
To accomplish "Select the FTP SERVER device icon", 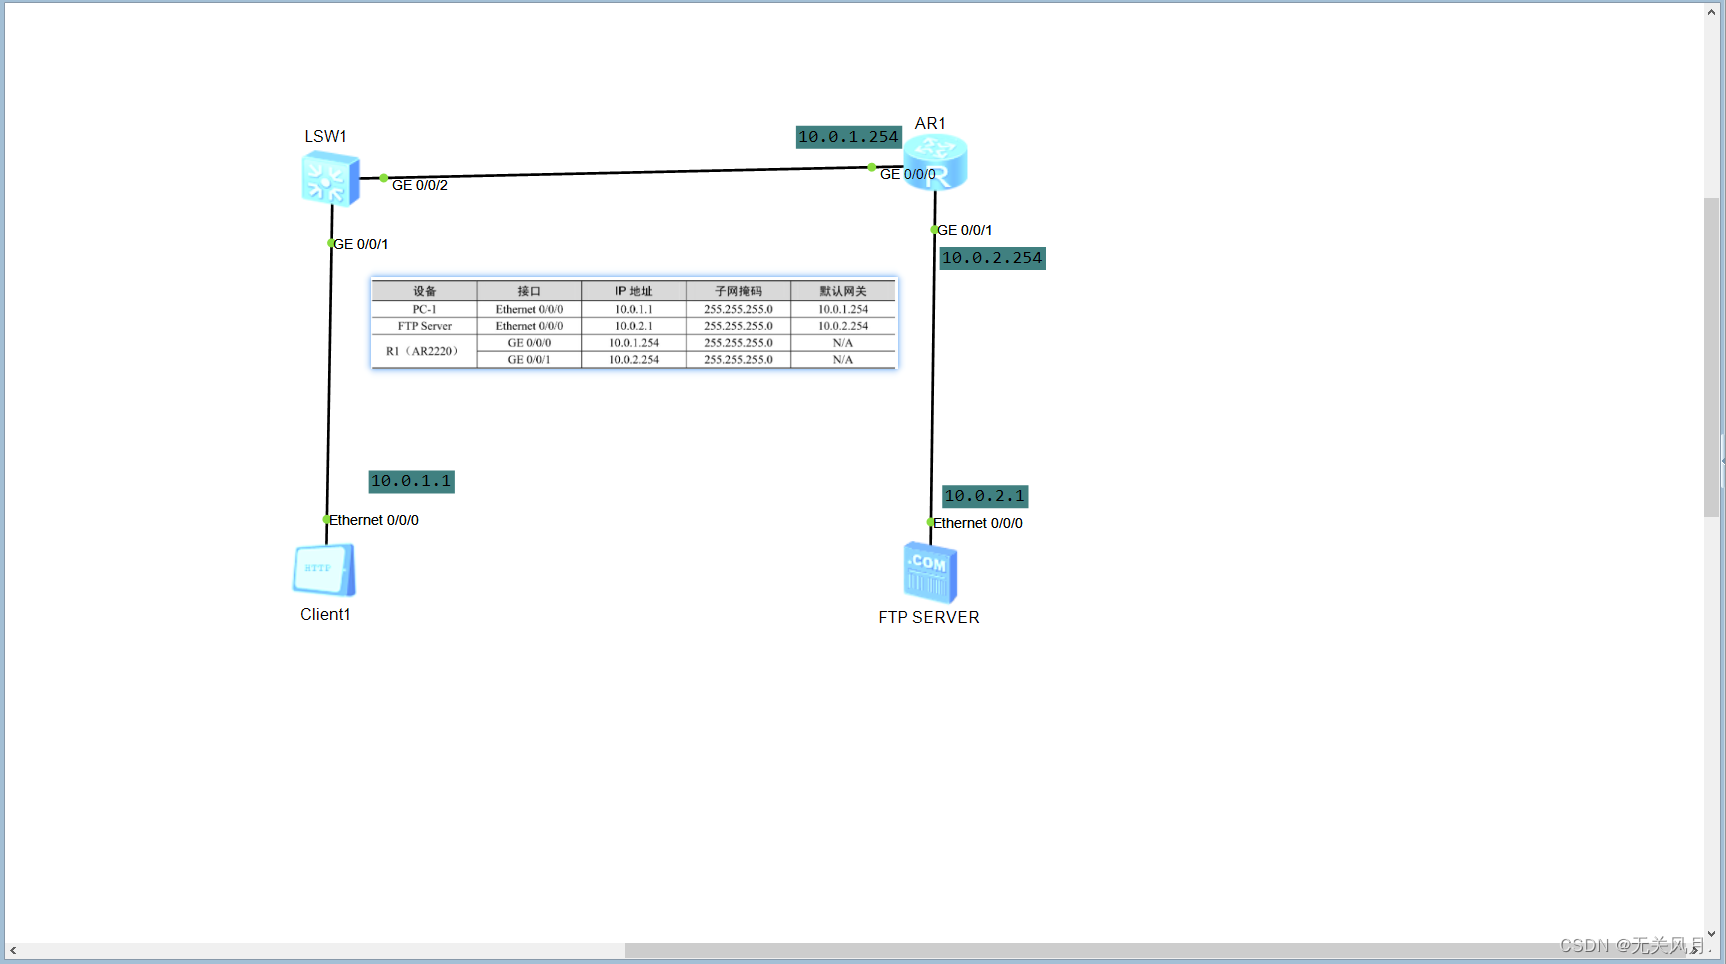I will (x=930, y=572).
